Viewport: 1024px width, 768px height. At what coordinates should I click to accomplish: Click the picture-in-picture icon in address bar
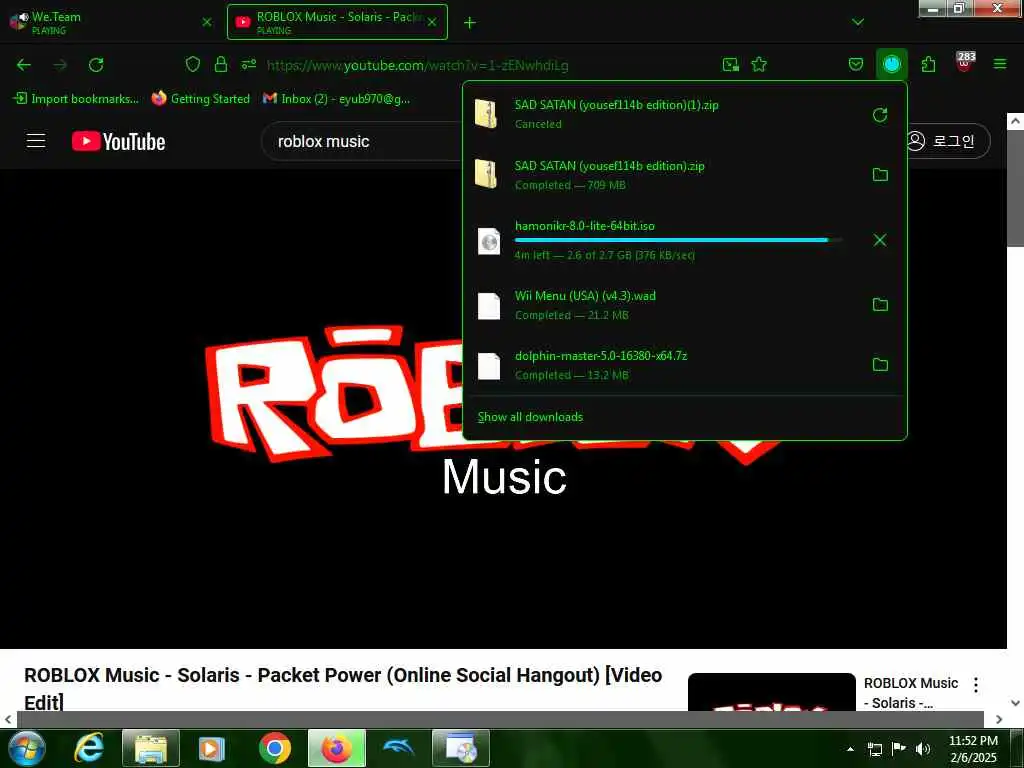[x=731, y=64]
